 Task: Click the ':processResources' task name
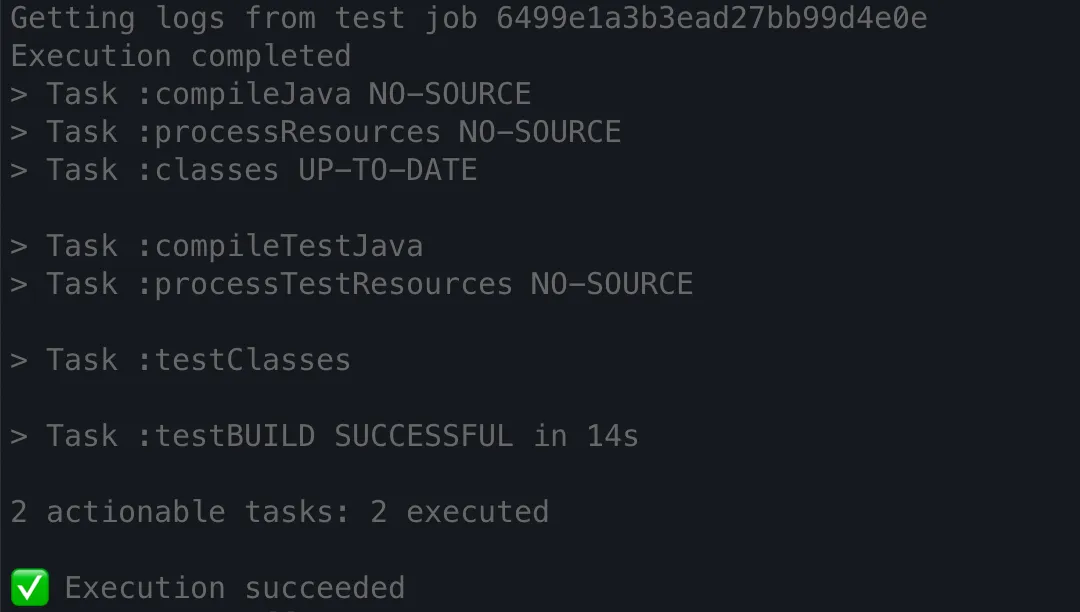pyautogui.click(x=289, y=132)
